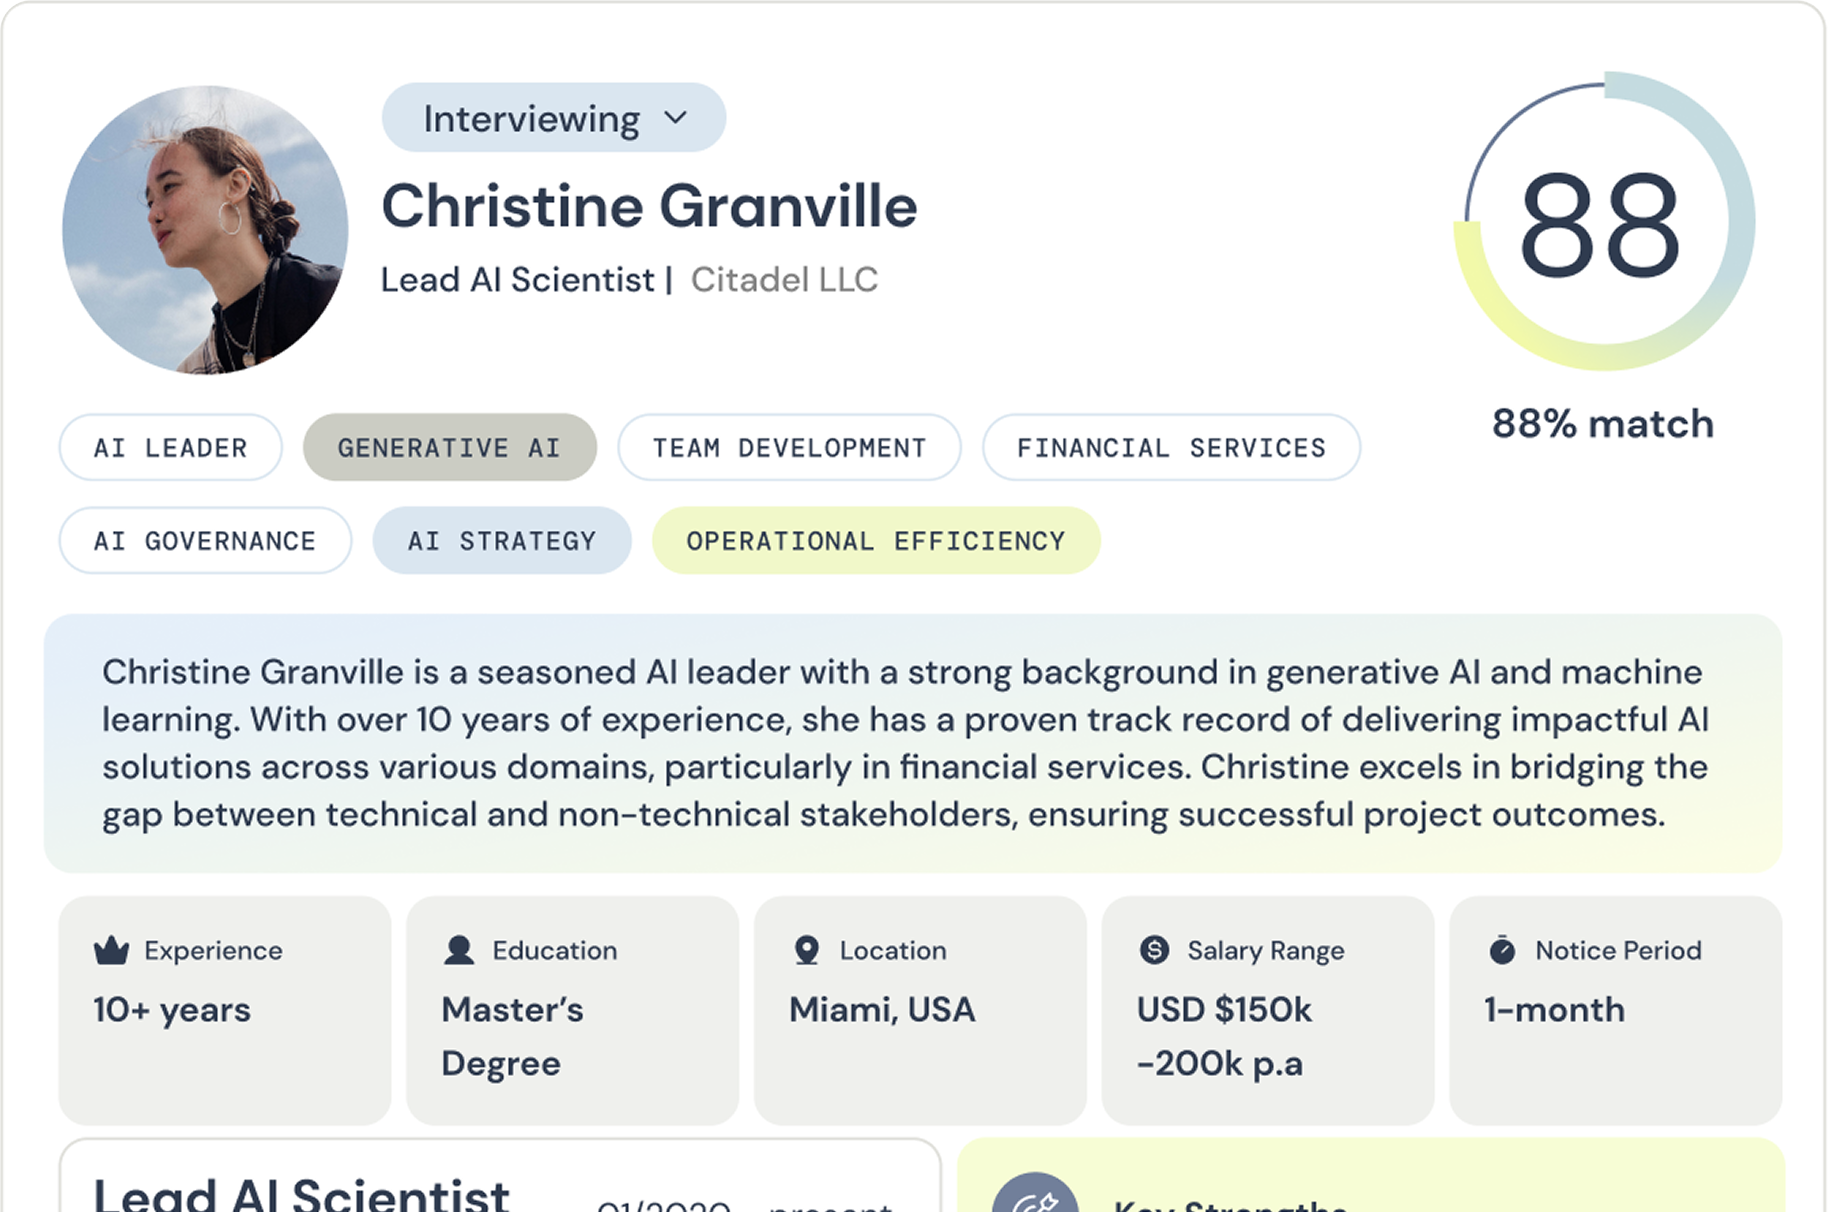Click the Location pin icon
1828x1212 pixels.
(806, 950)
